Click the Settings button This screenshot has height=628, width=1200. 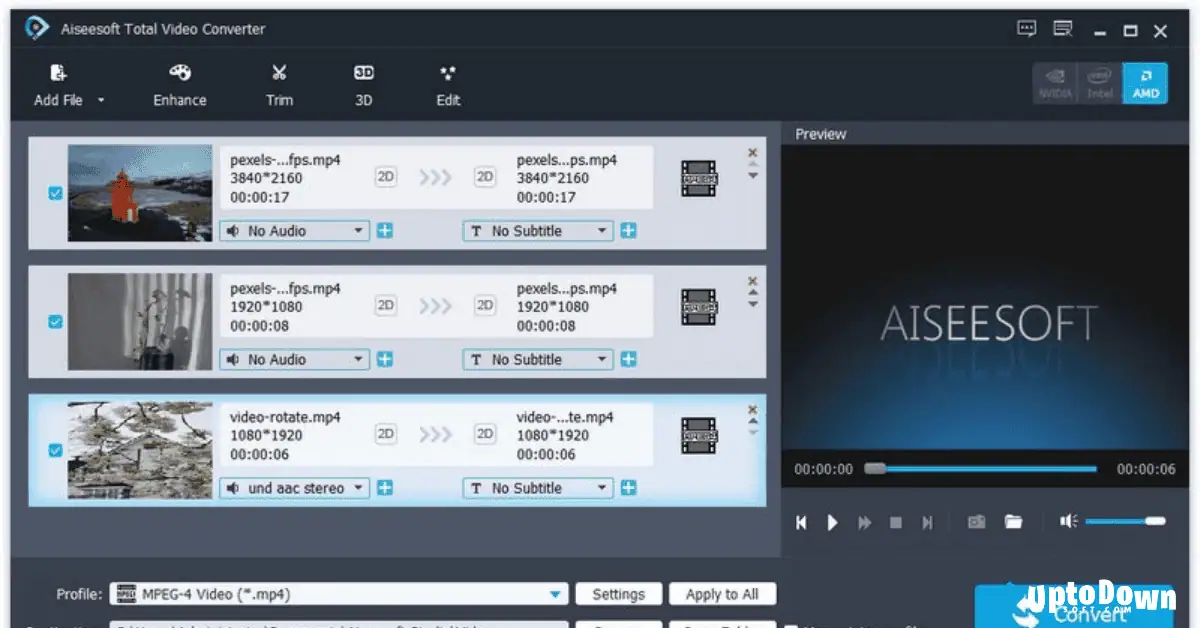point(618,593)
